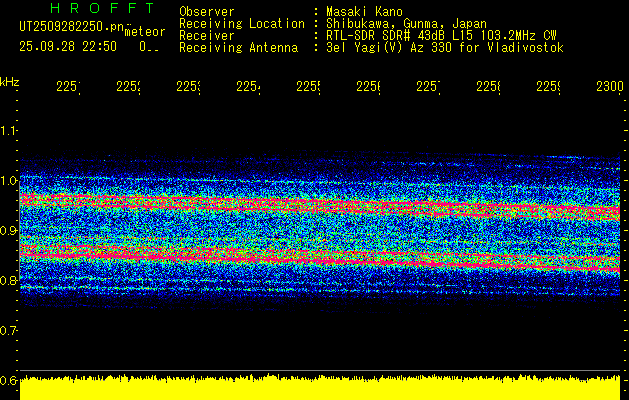Screen dimensions: 629x400
Task: Click the 2253 time axis marker
Action: tap(188, 87)
